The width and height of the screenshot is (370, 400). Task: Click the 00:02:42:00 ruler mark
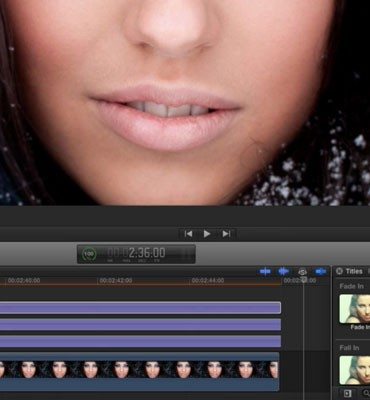(116, 281)
